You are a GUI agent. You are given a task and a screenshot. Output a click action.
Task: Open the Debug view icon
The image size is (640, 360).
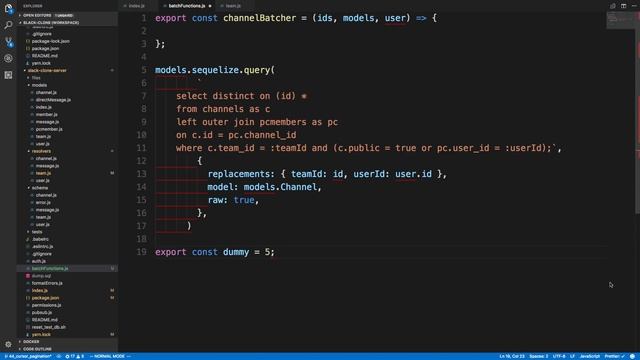(x=8, y=58)
